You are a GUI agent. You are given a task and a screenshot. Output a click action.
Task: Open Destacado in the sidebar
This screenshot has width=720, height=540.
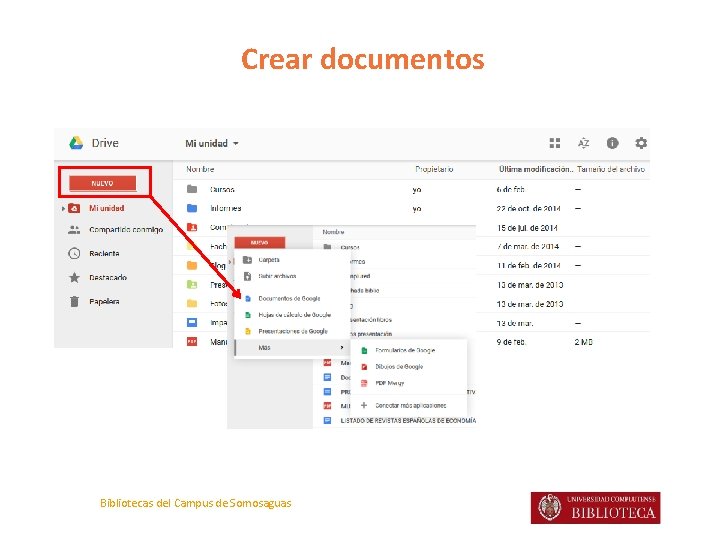(x=108, y=277)
